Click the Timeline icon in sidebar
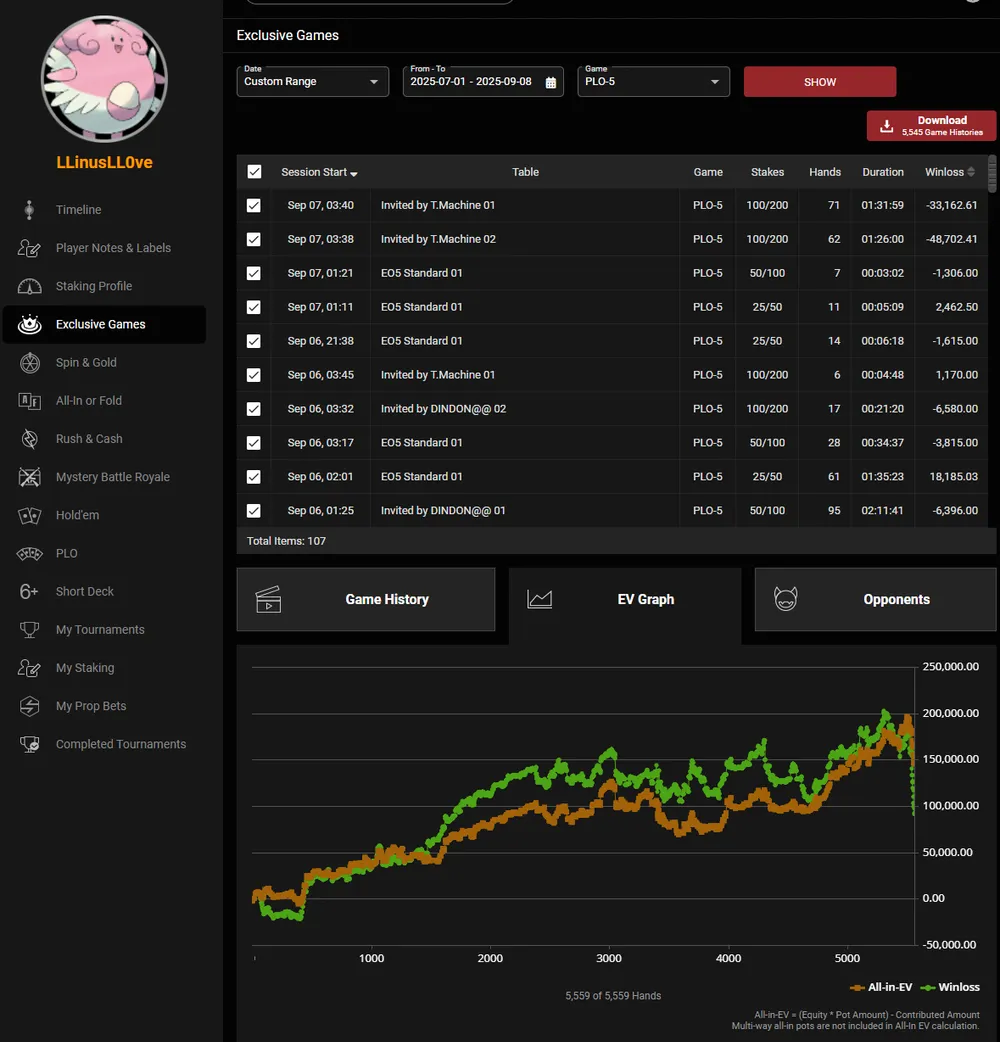 click(29, 210)
